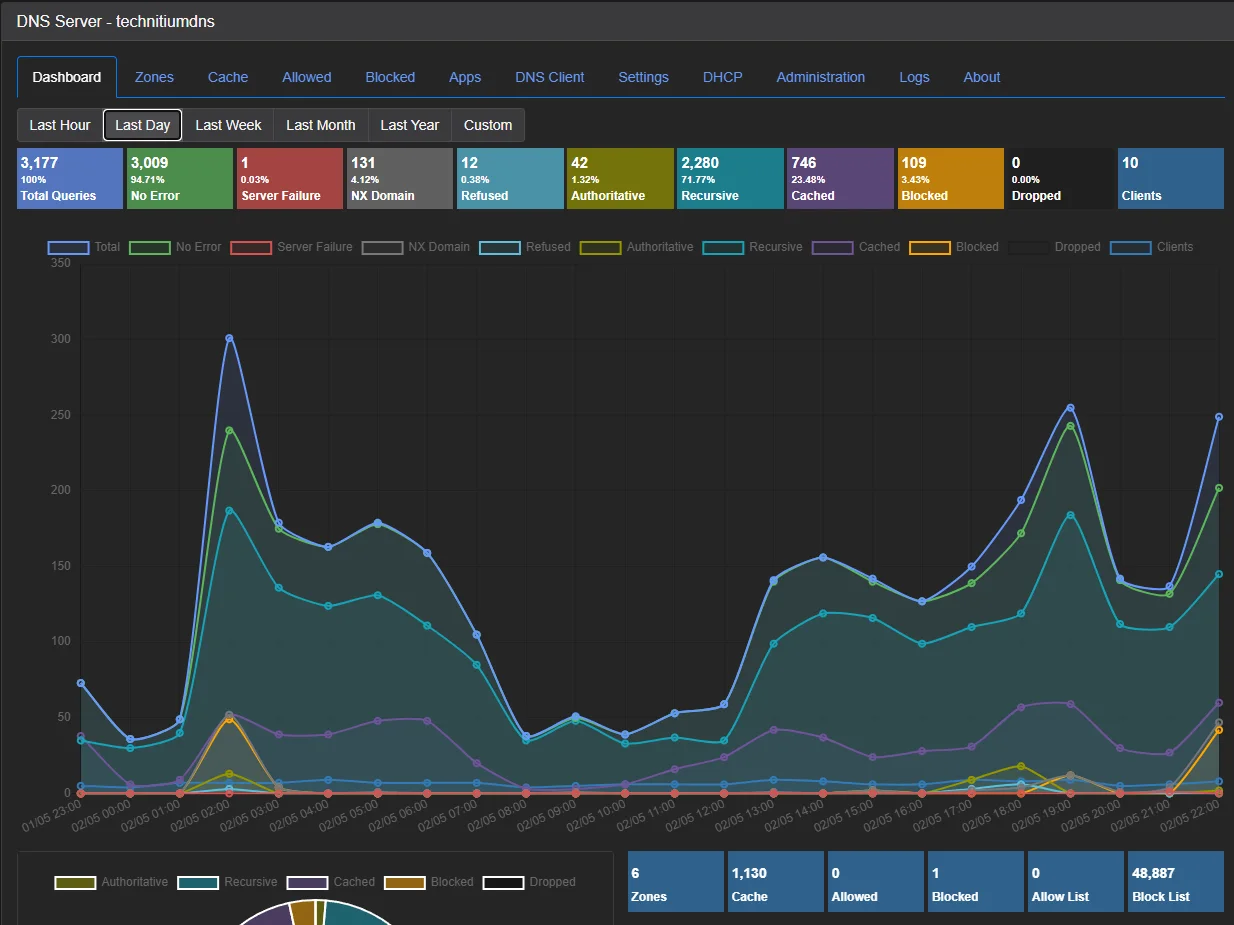Click the 48,887 Block List tile
This screenshot has height=925, width=1234.
pyautogui.click(x=1176, y=882)
